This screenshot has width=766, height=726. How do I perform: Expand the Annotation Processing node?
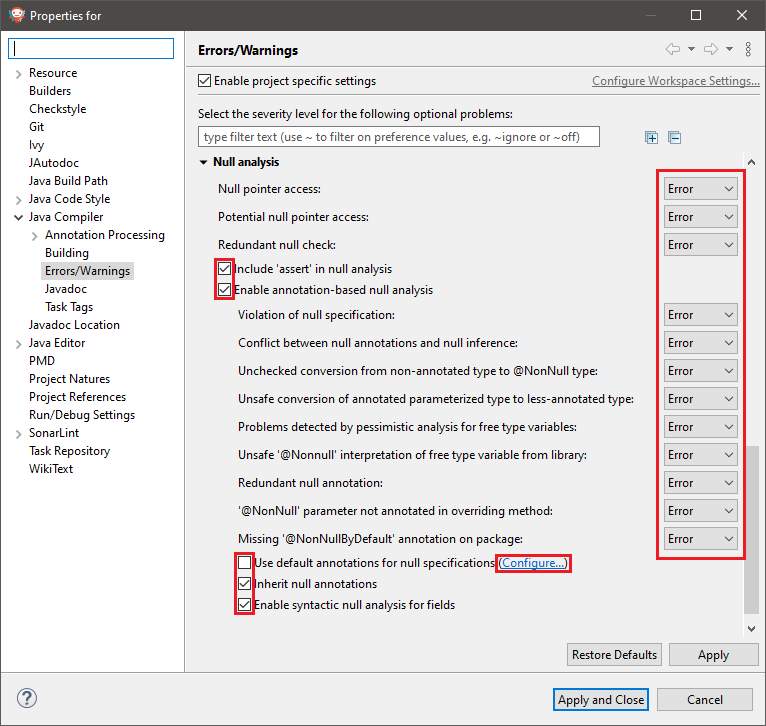(x=35, y=236)
